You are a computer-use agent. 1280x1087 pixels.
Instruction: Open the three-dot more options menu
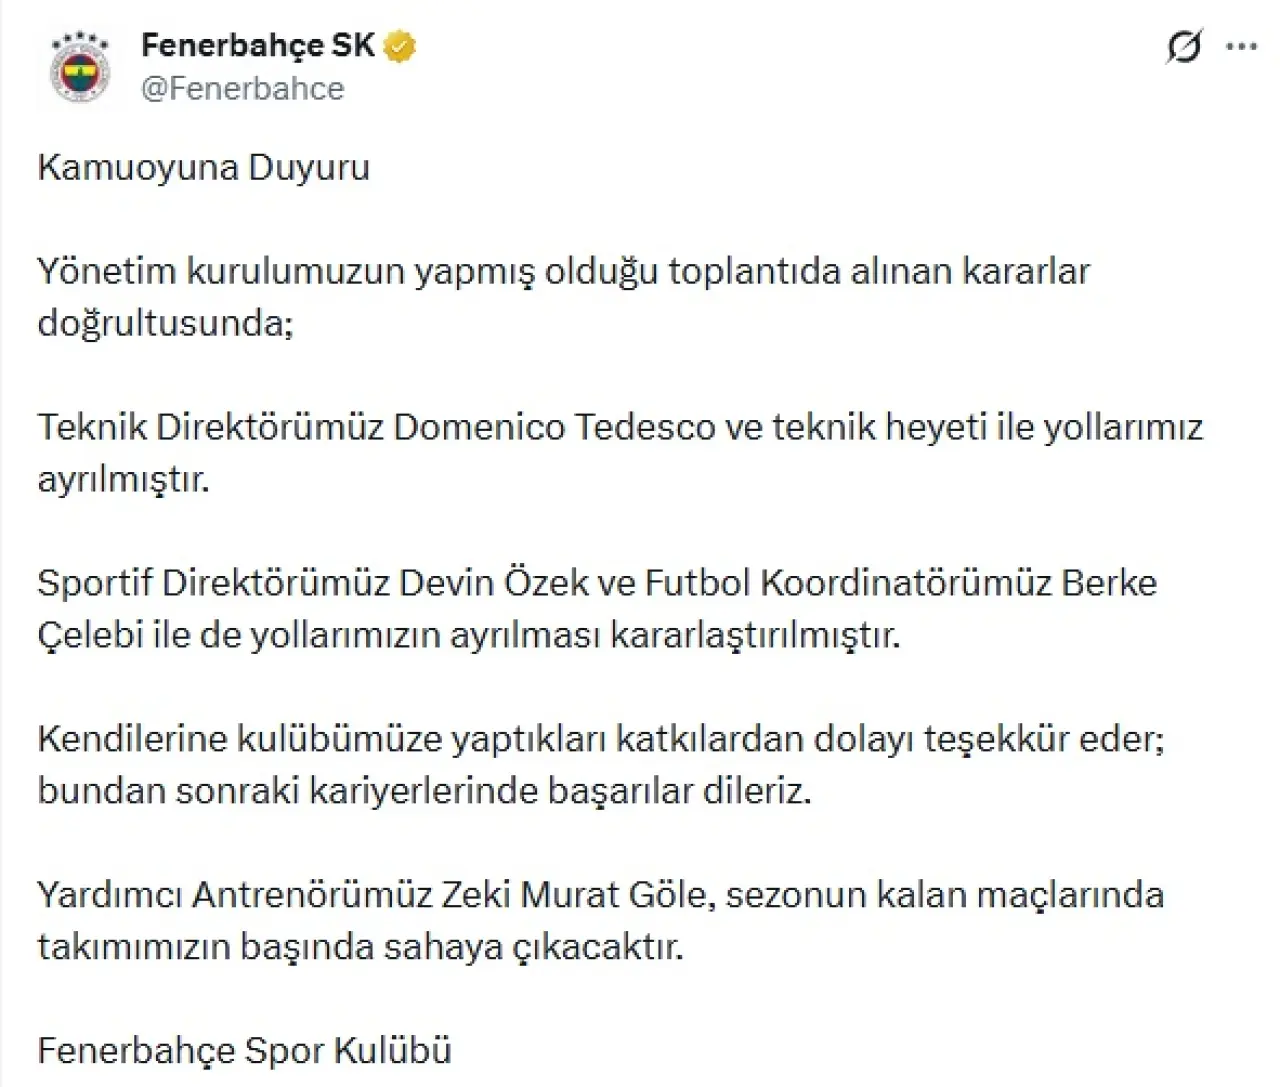(1241, 46)
